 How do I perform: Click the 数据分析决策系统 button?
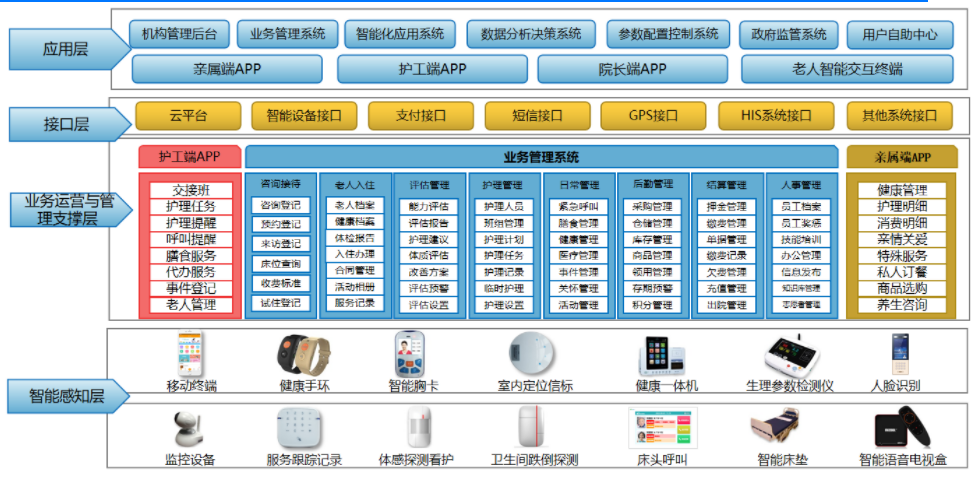click(x=530, y=34)
